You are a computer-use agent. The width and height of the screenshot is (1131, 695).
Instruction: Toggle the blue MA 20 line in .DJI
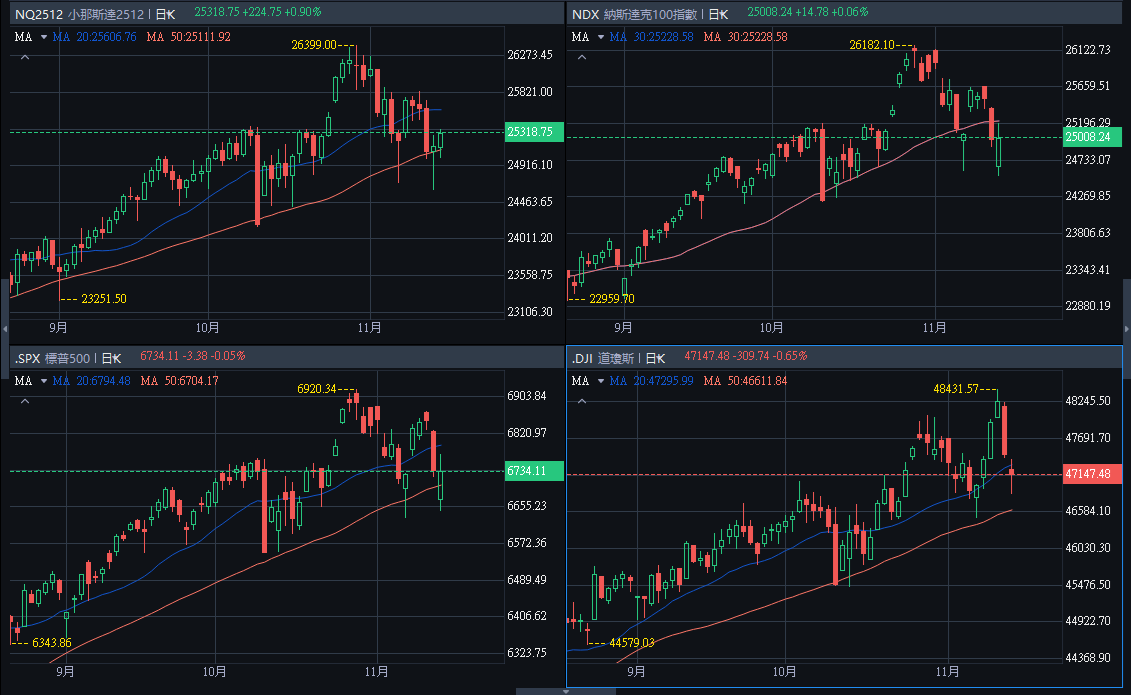[651, 381]
